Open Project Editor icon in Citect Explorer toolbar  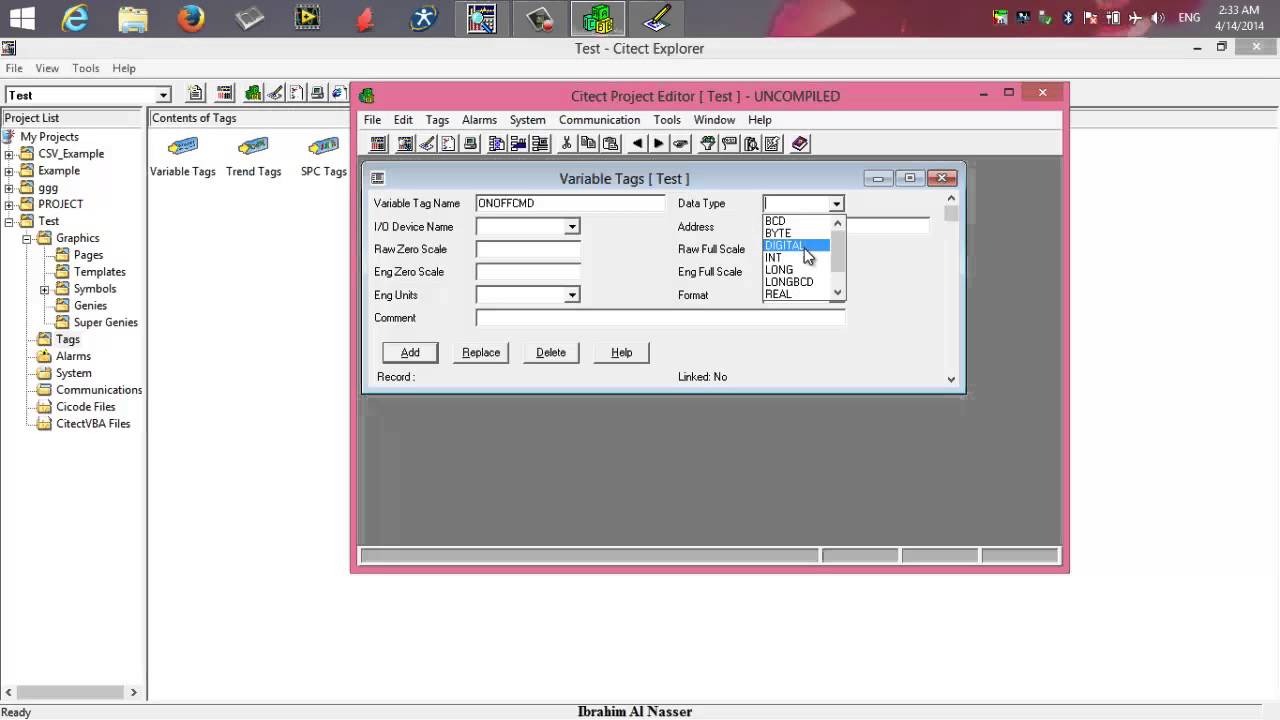coord(225,93)
